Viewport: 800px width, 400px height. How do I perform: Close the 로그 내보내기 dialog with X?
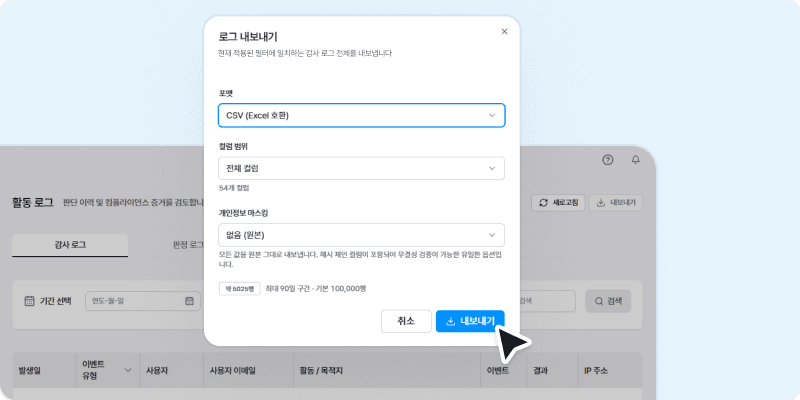click(504, 32)
